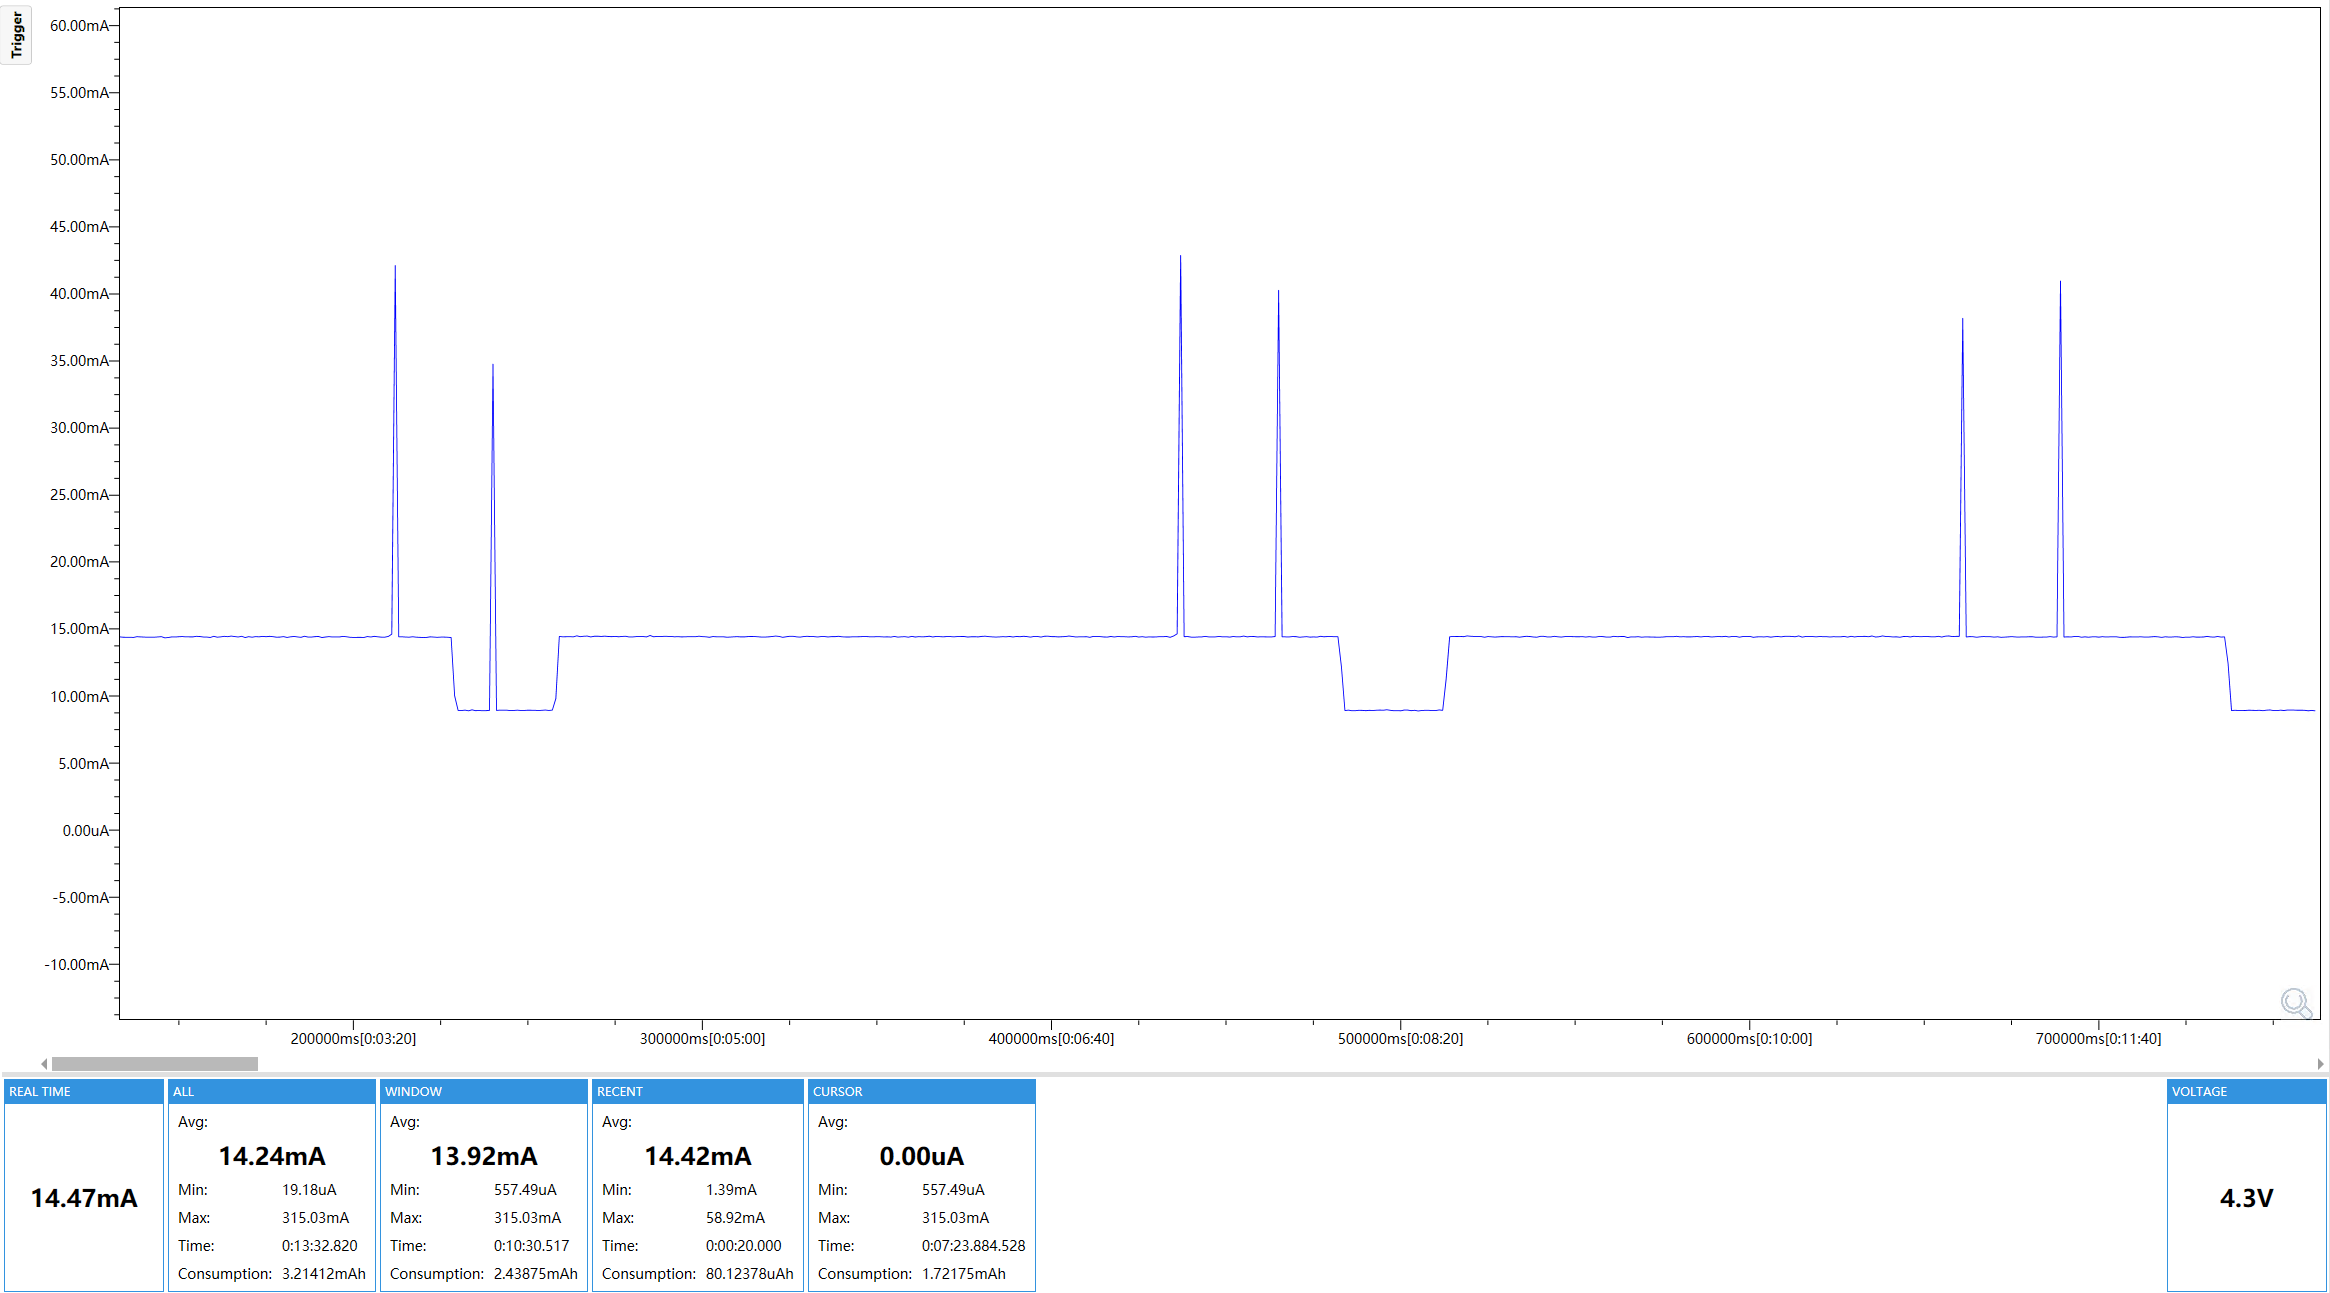Select the CURSOR statistics panel header
This screenshot has height=1293, width=2330.
838,1091
